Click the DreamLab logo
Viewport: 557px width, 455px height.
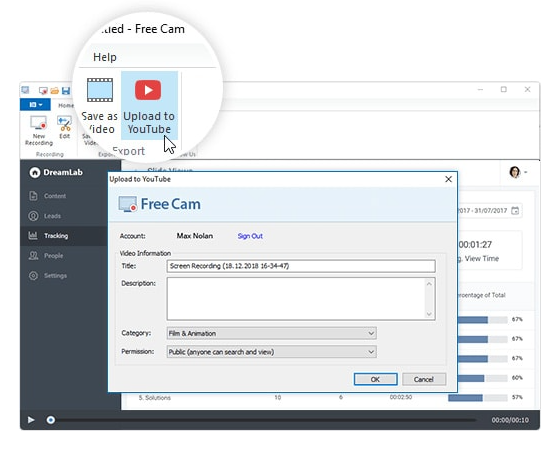point(56,172)
